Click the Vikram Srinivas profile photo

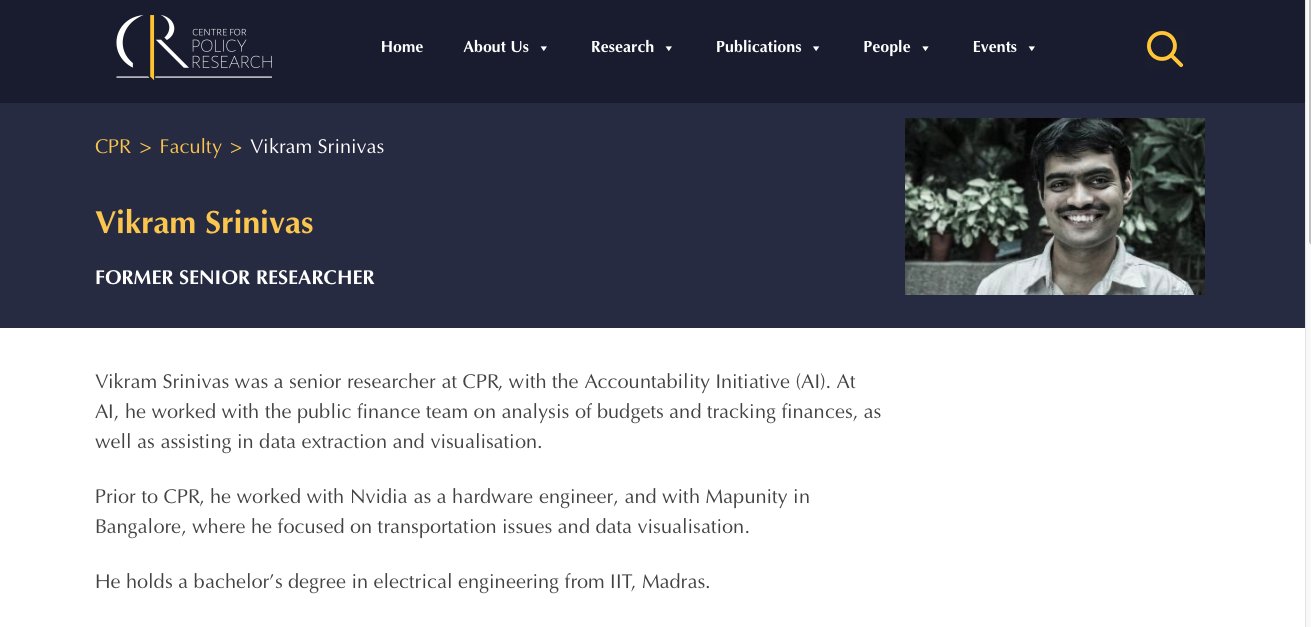click(x=1054, y=206)
